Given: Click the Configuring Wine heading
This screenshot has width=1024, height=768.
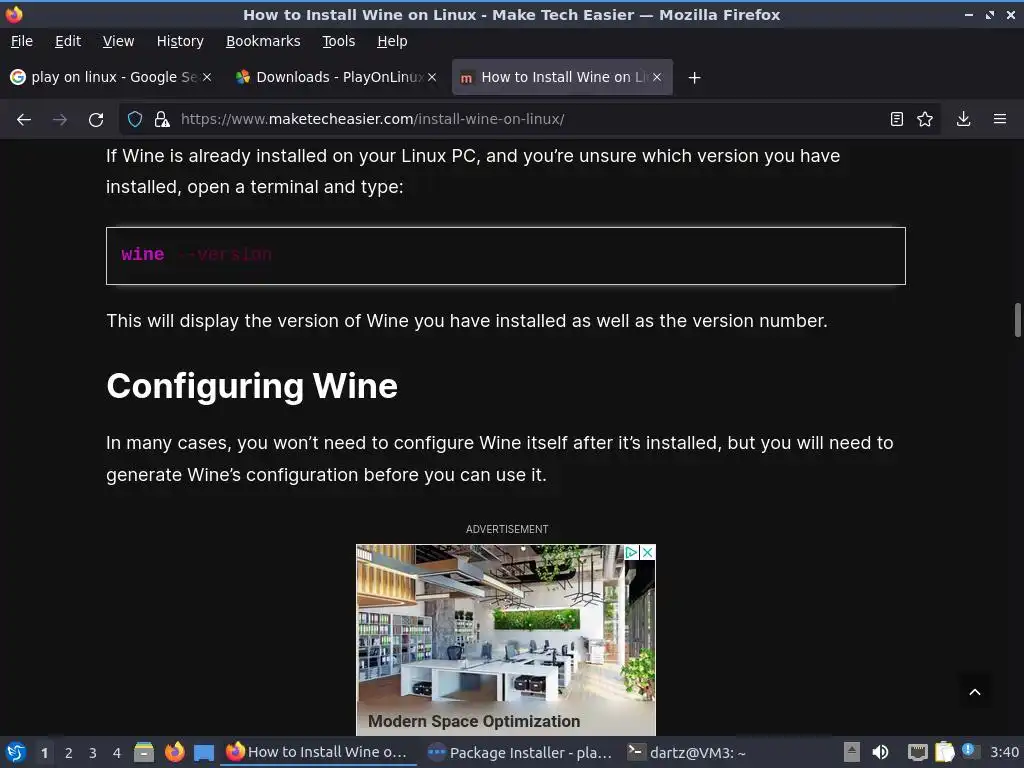Looking at the screenshot, I should pos(252,386).
